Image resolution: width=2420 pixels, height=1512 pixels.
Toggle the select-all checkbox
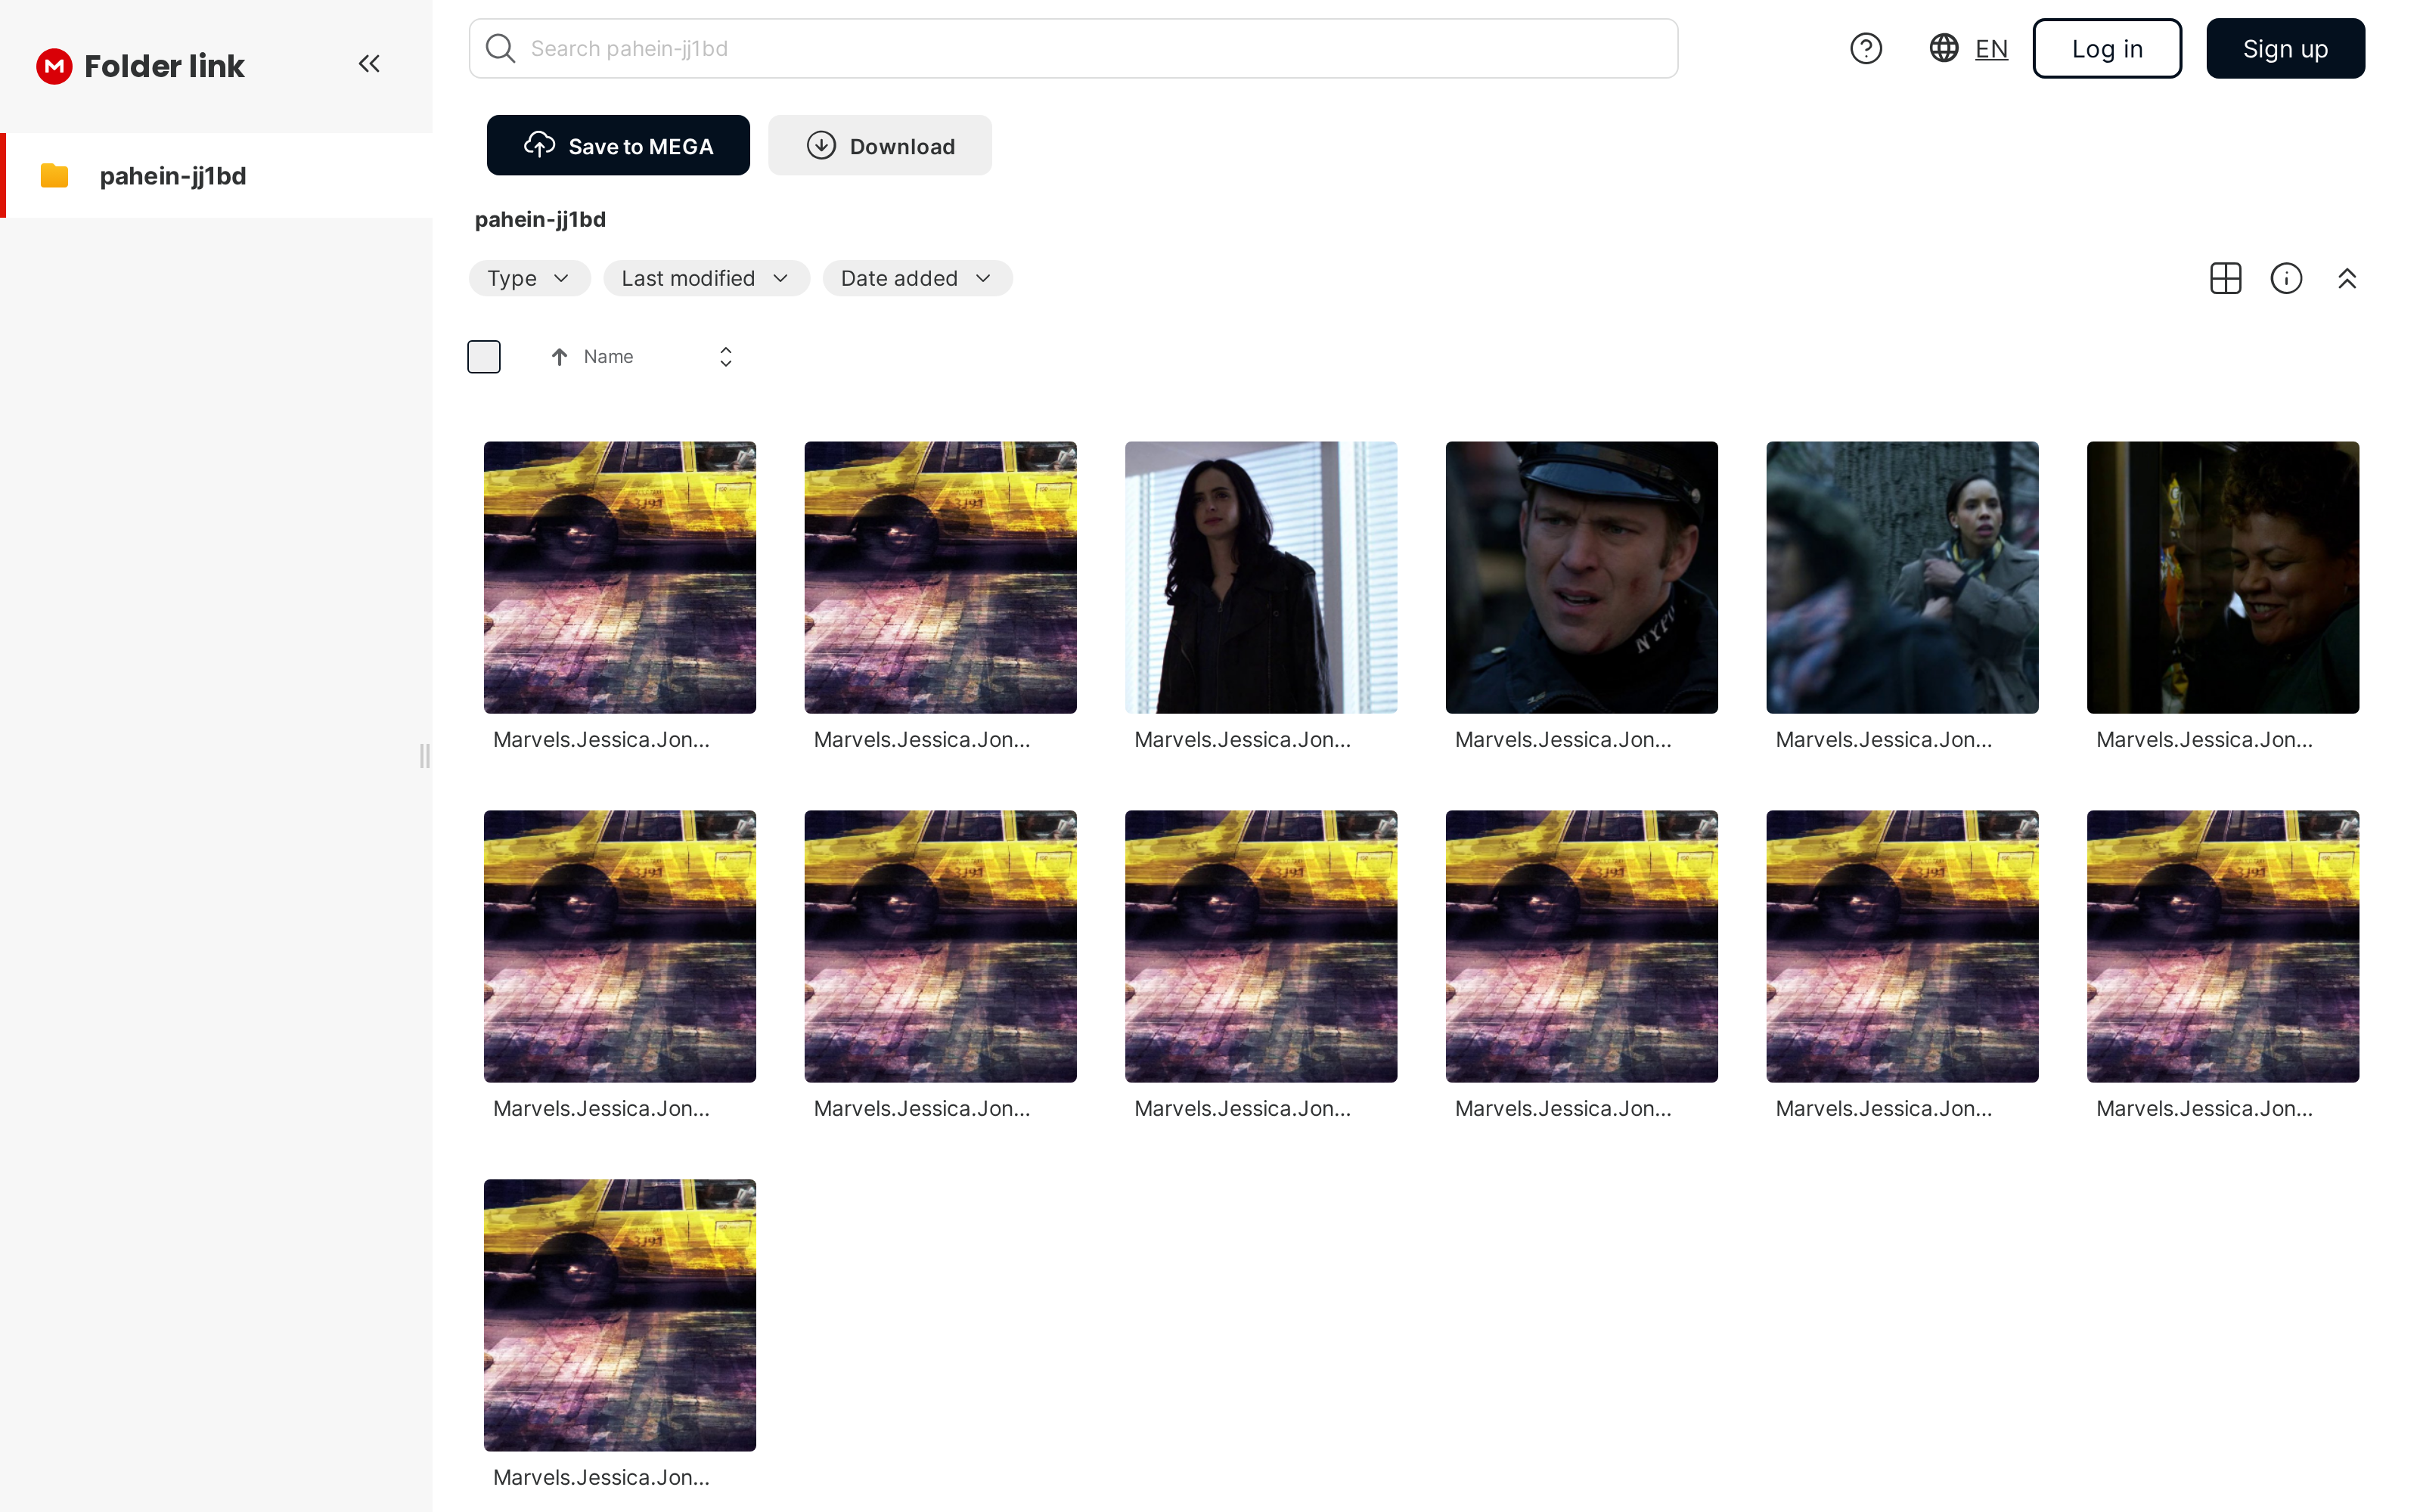[484, 357]
